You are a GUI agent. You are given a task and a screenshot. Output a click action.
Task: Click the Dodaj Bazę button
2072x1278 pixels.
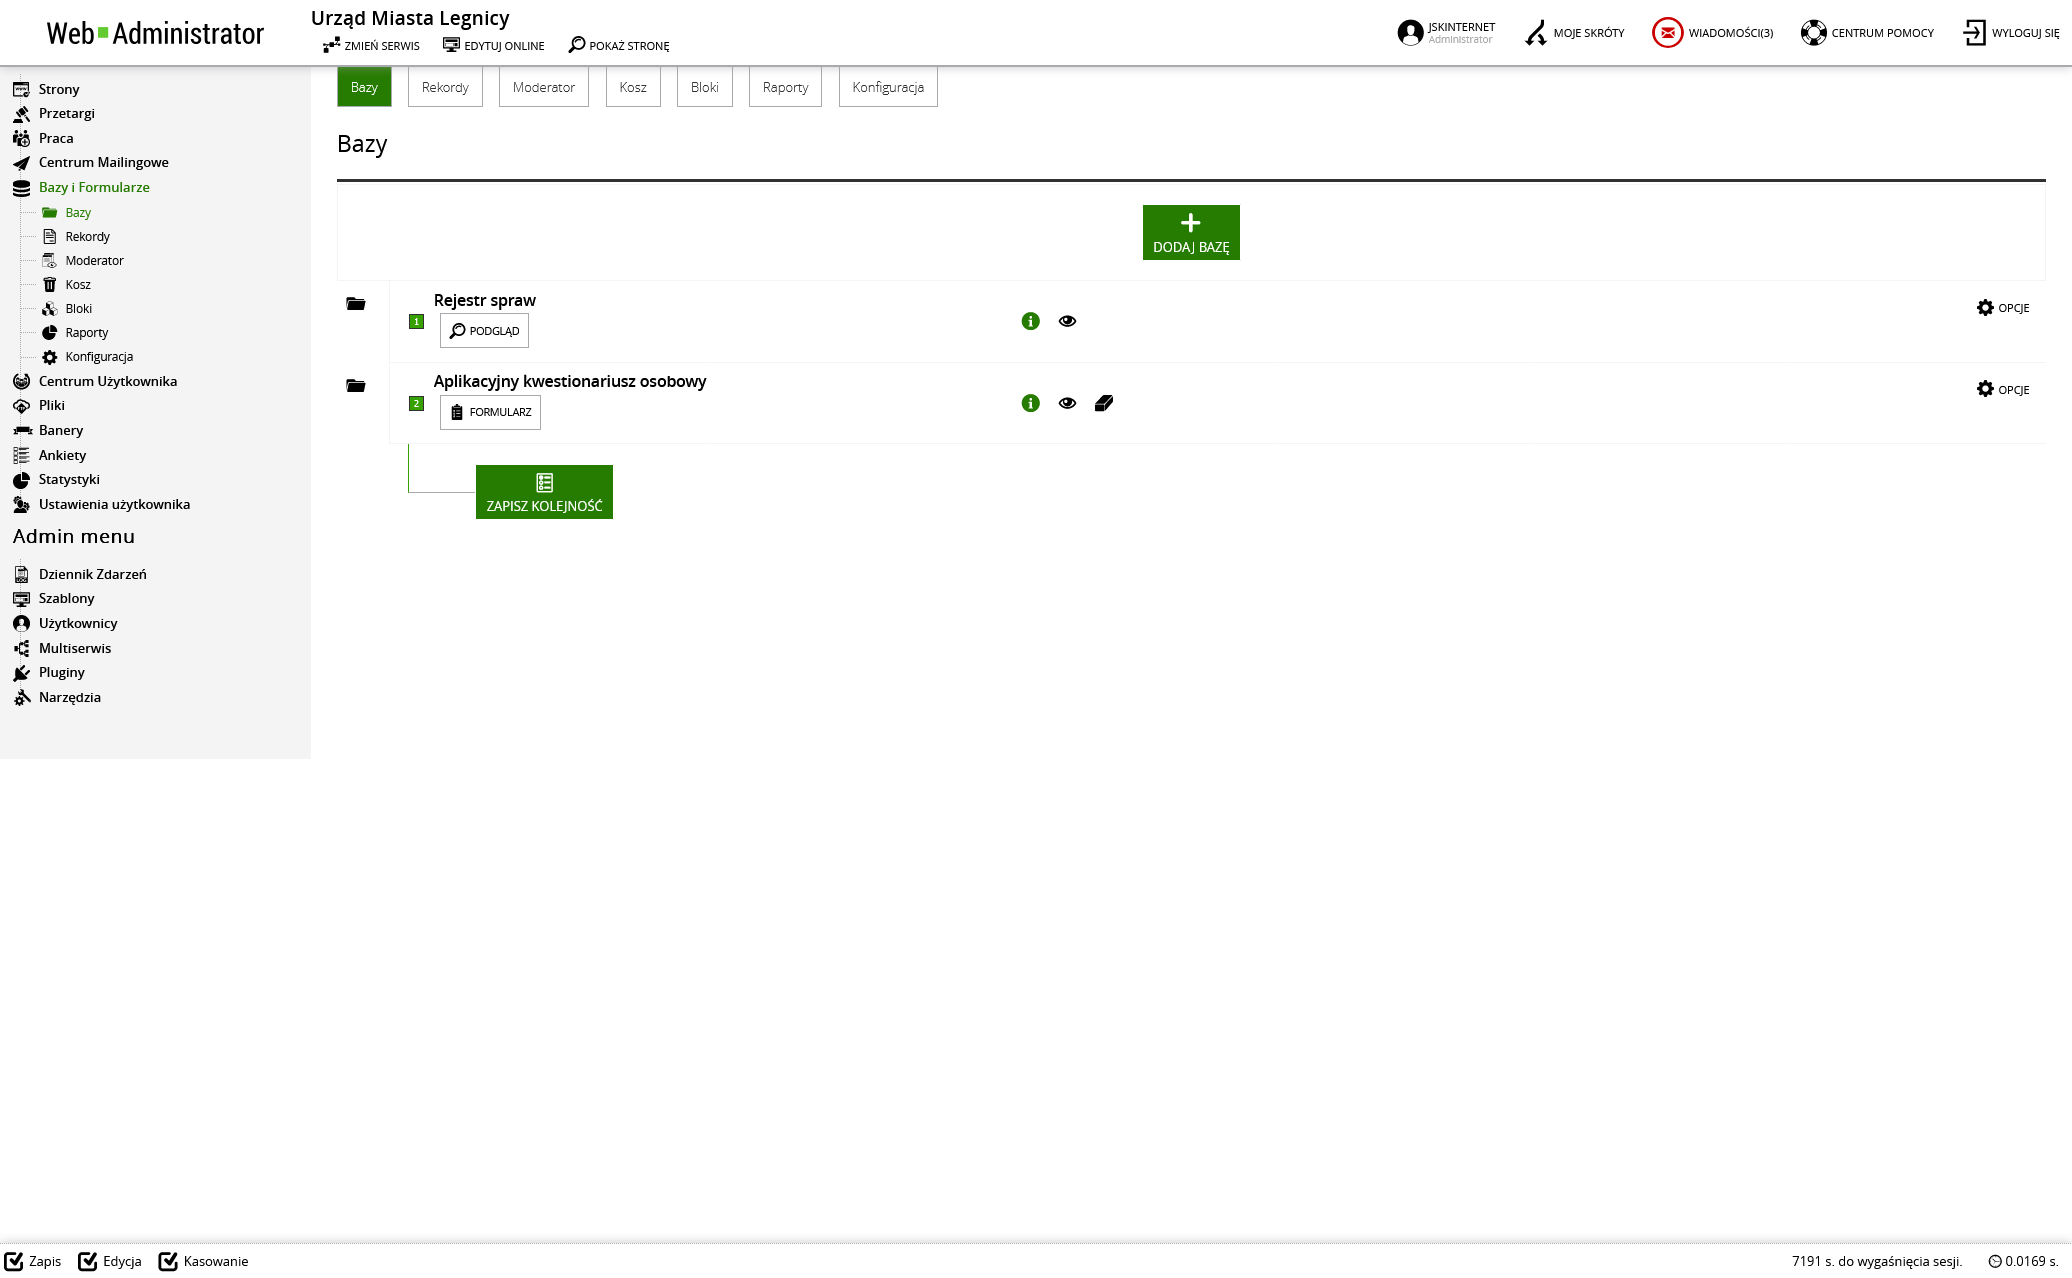click(x=1190, y=233)
